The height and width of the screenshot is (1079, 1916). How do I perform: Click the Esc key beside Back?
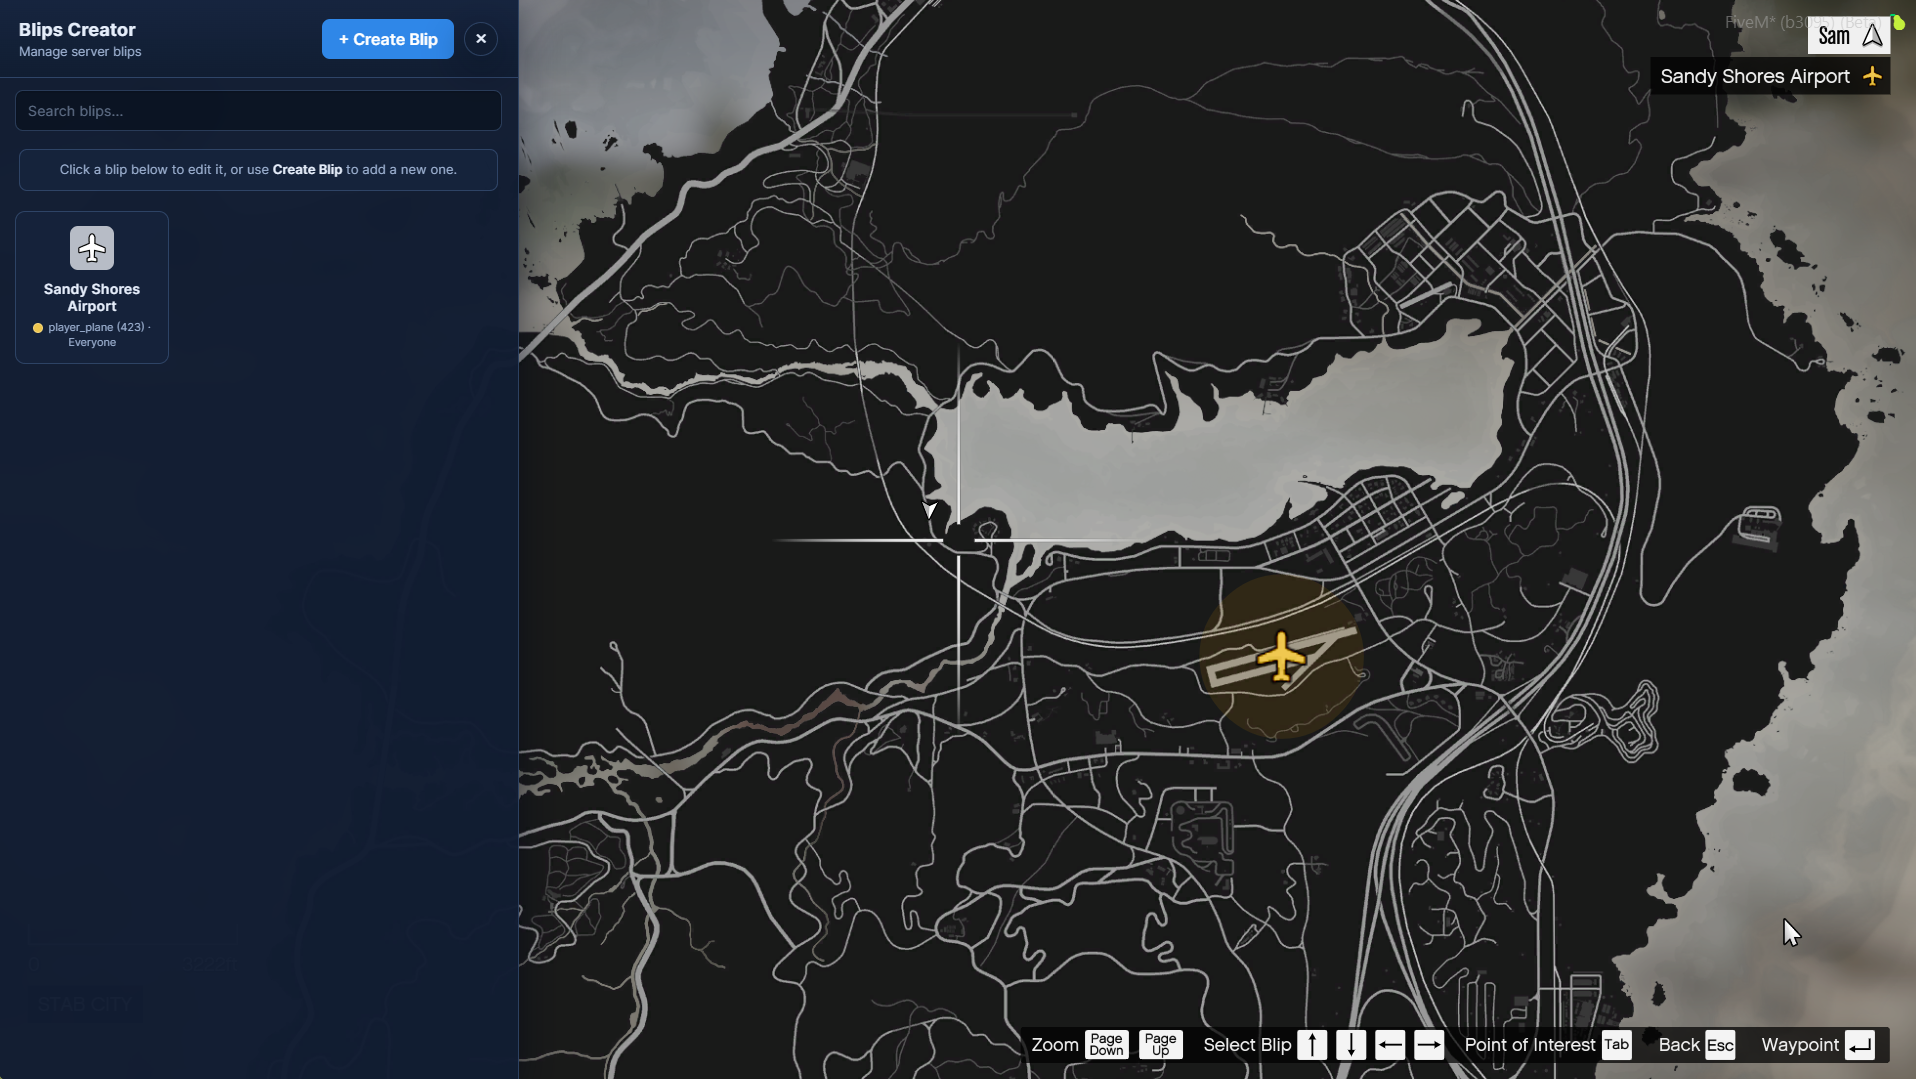(x=1720, y=1045)
